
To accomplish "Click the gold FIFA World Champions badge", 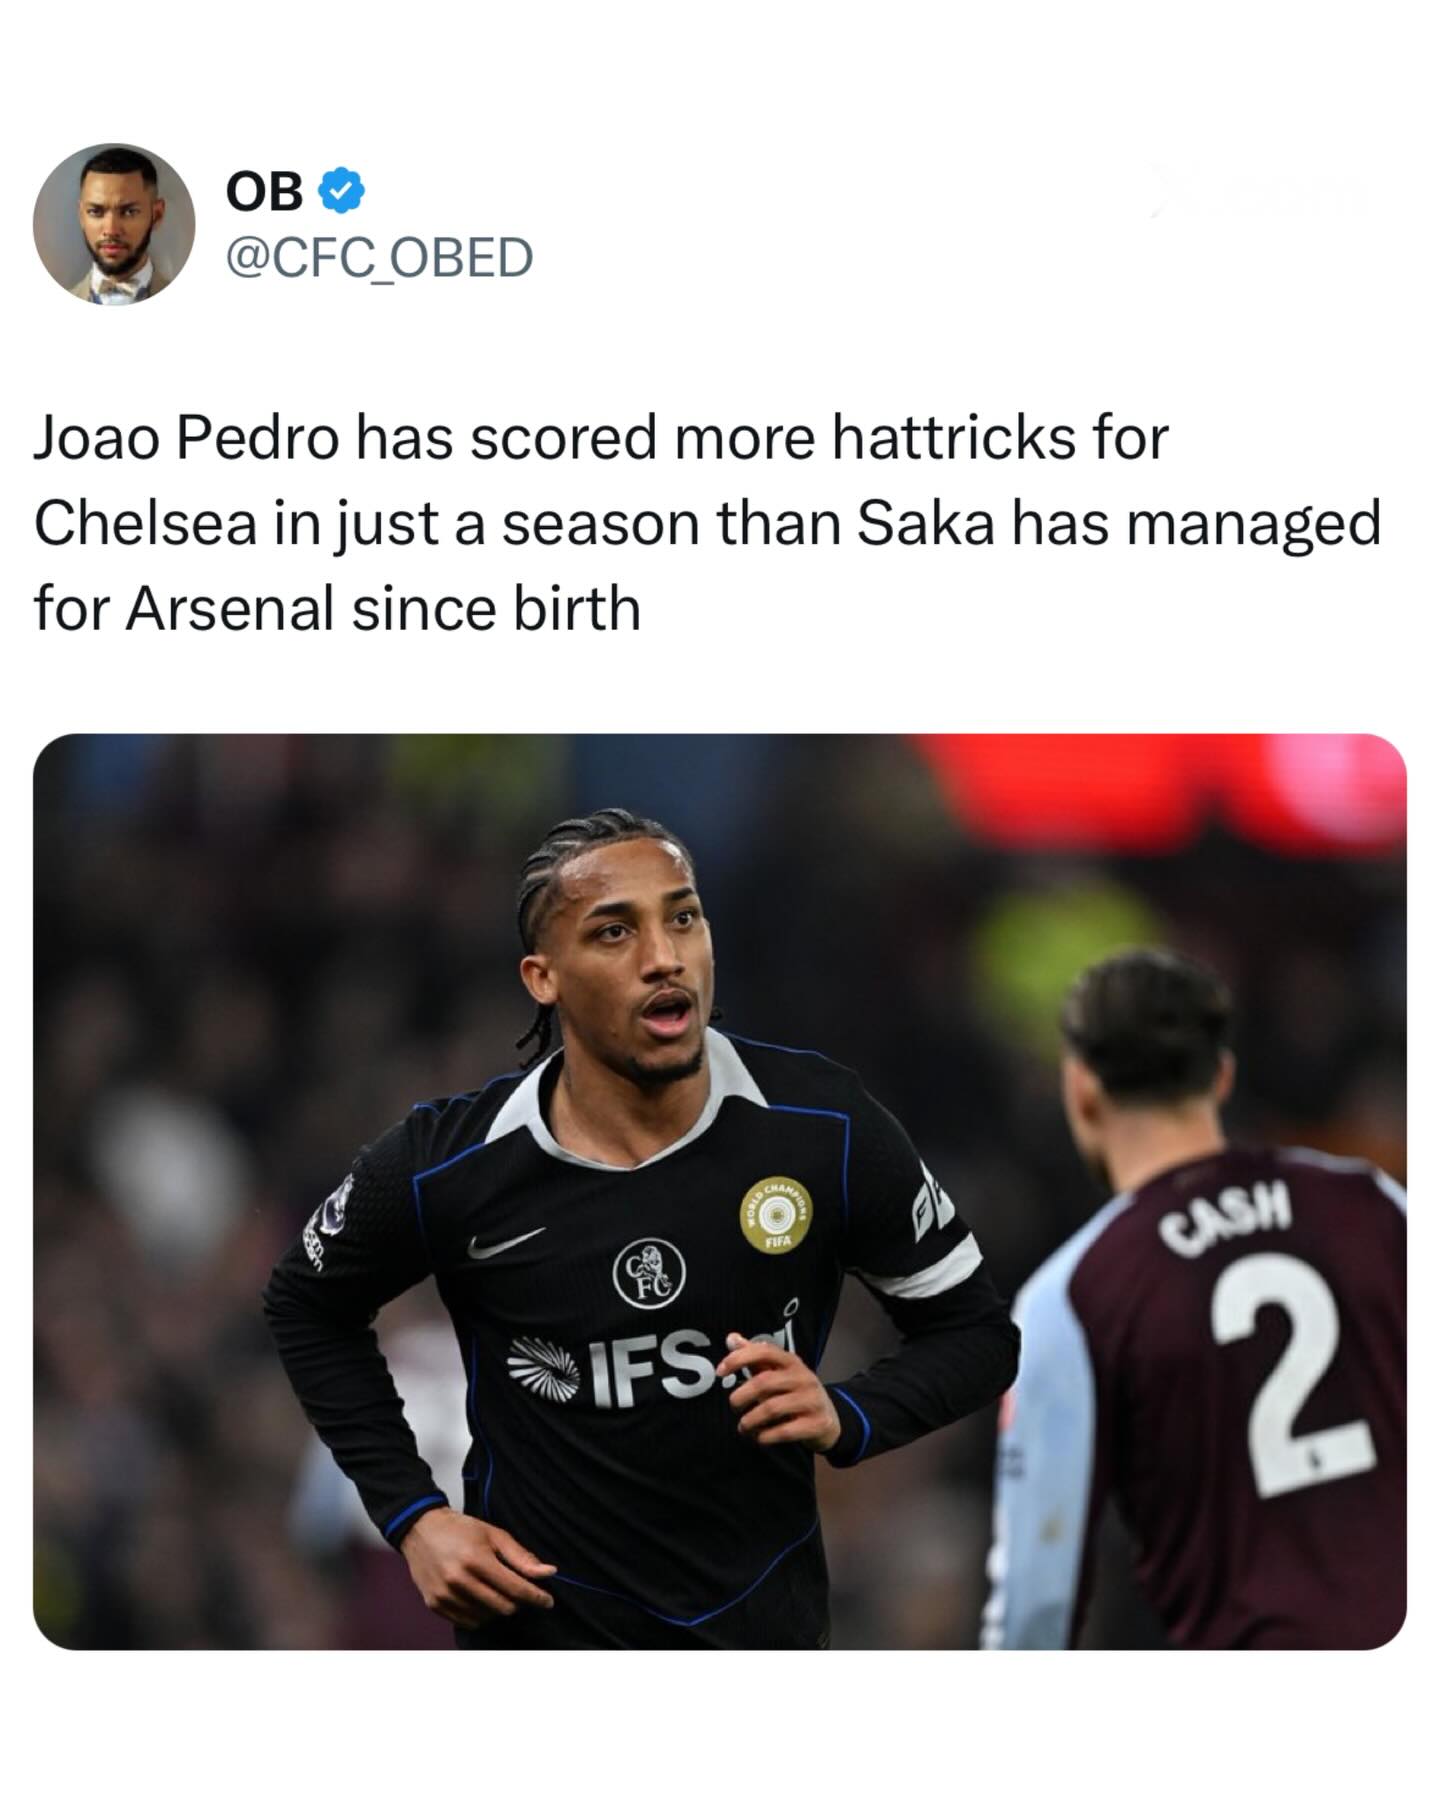I will pos(776,1214).
